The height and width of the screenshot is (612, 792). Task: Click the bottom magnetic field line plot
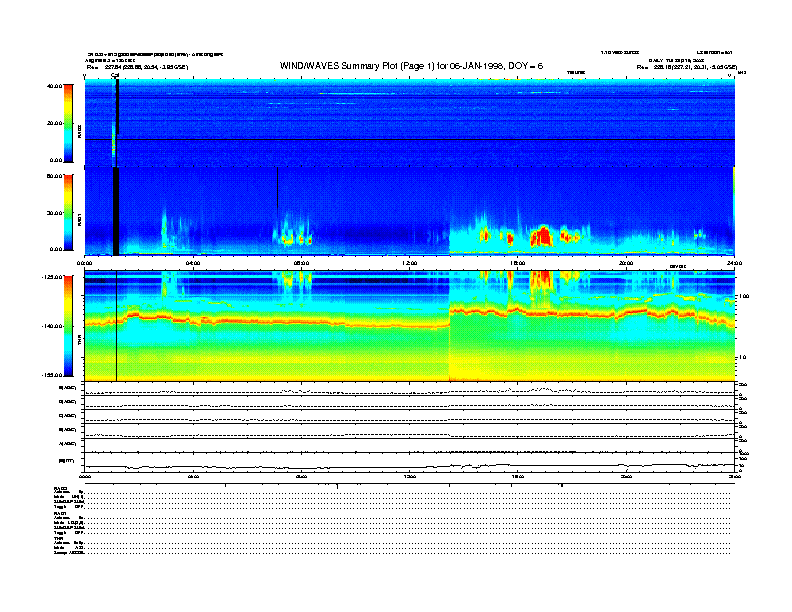click(x=410, y=462)
